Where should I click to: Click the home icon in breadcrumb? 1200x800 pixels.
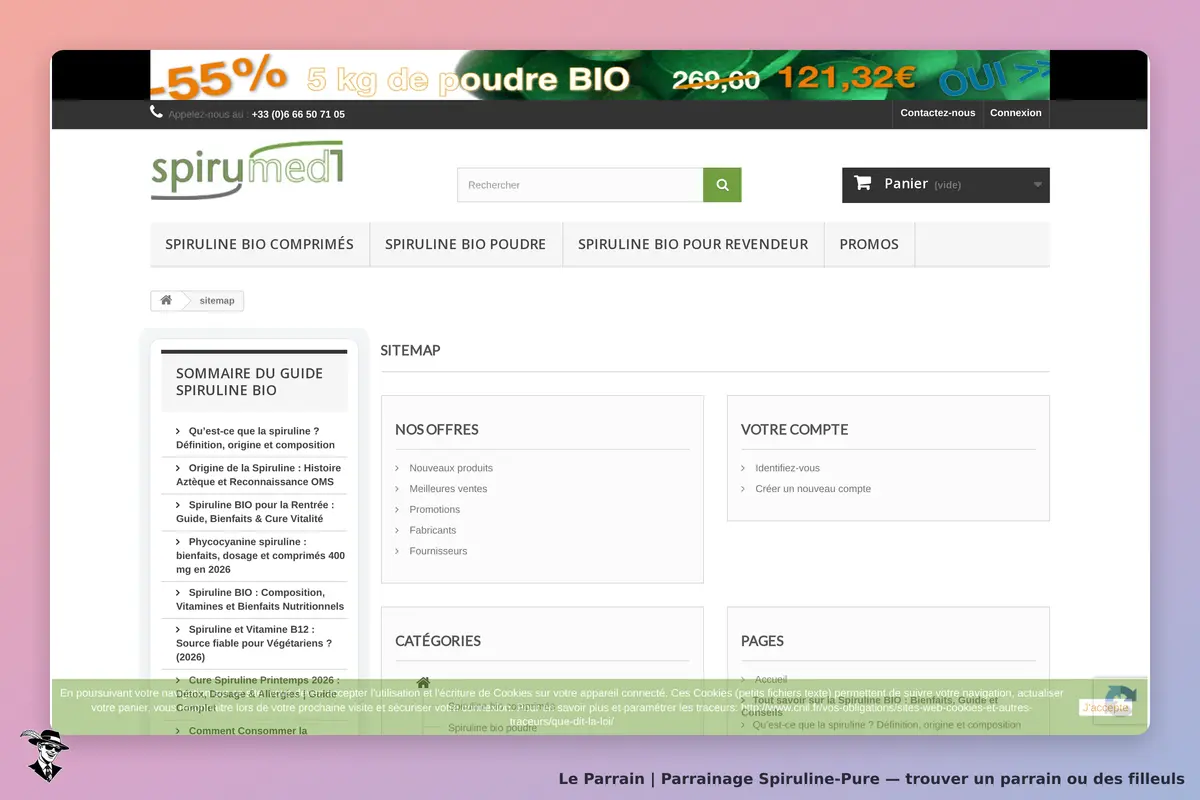pyautogui.click(x=166, y=300)
